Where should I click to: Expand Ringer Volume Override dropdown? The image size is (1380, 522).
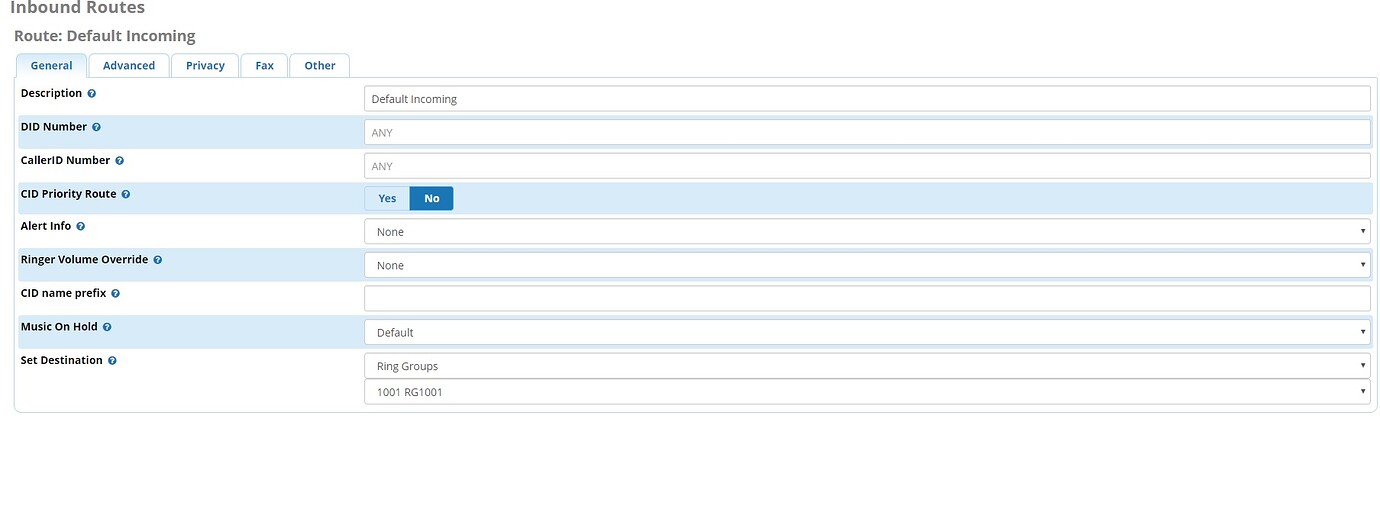[x=866, y=265]
